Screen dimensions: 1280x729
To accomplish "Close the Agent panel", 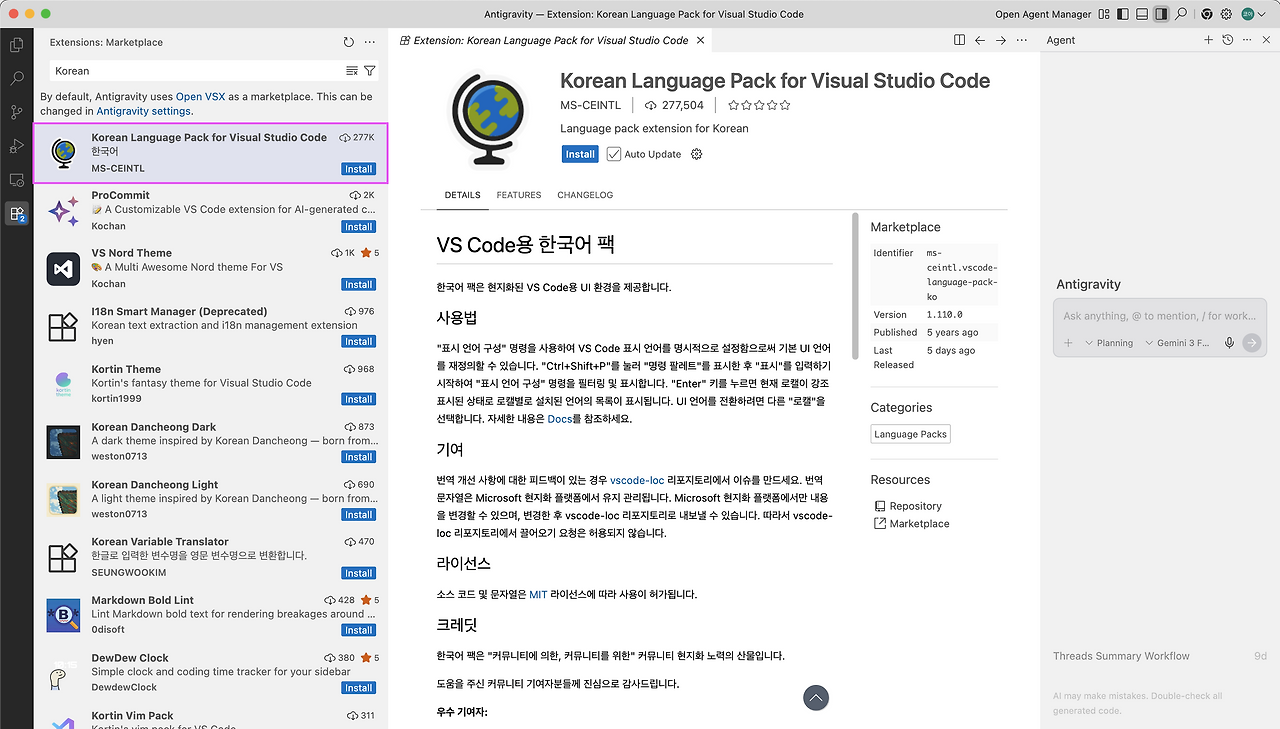I will click(x=1265, y=40).
